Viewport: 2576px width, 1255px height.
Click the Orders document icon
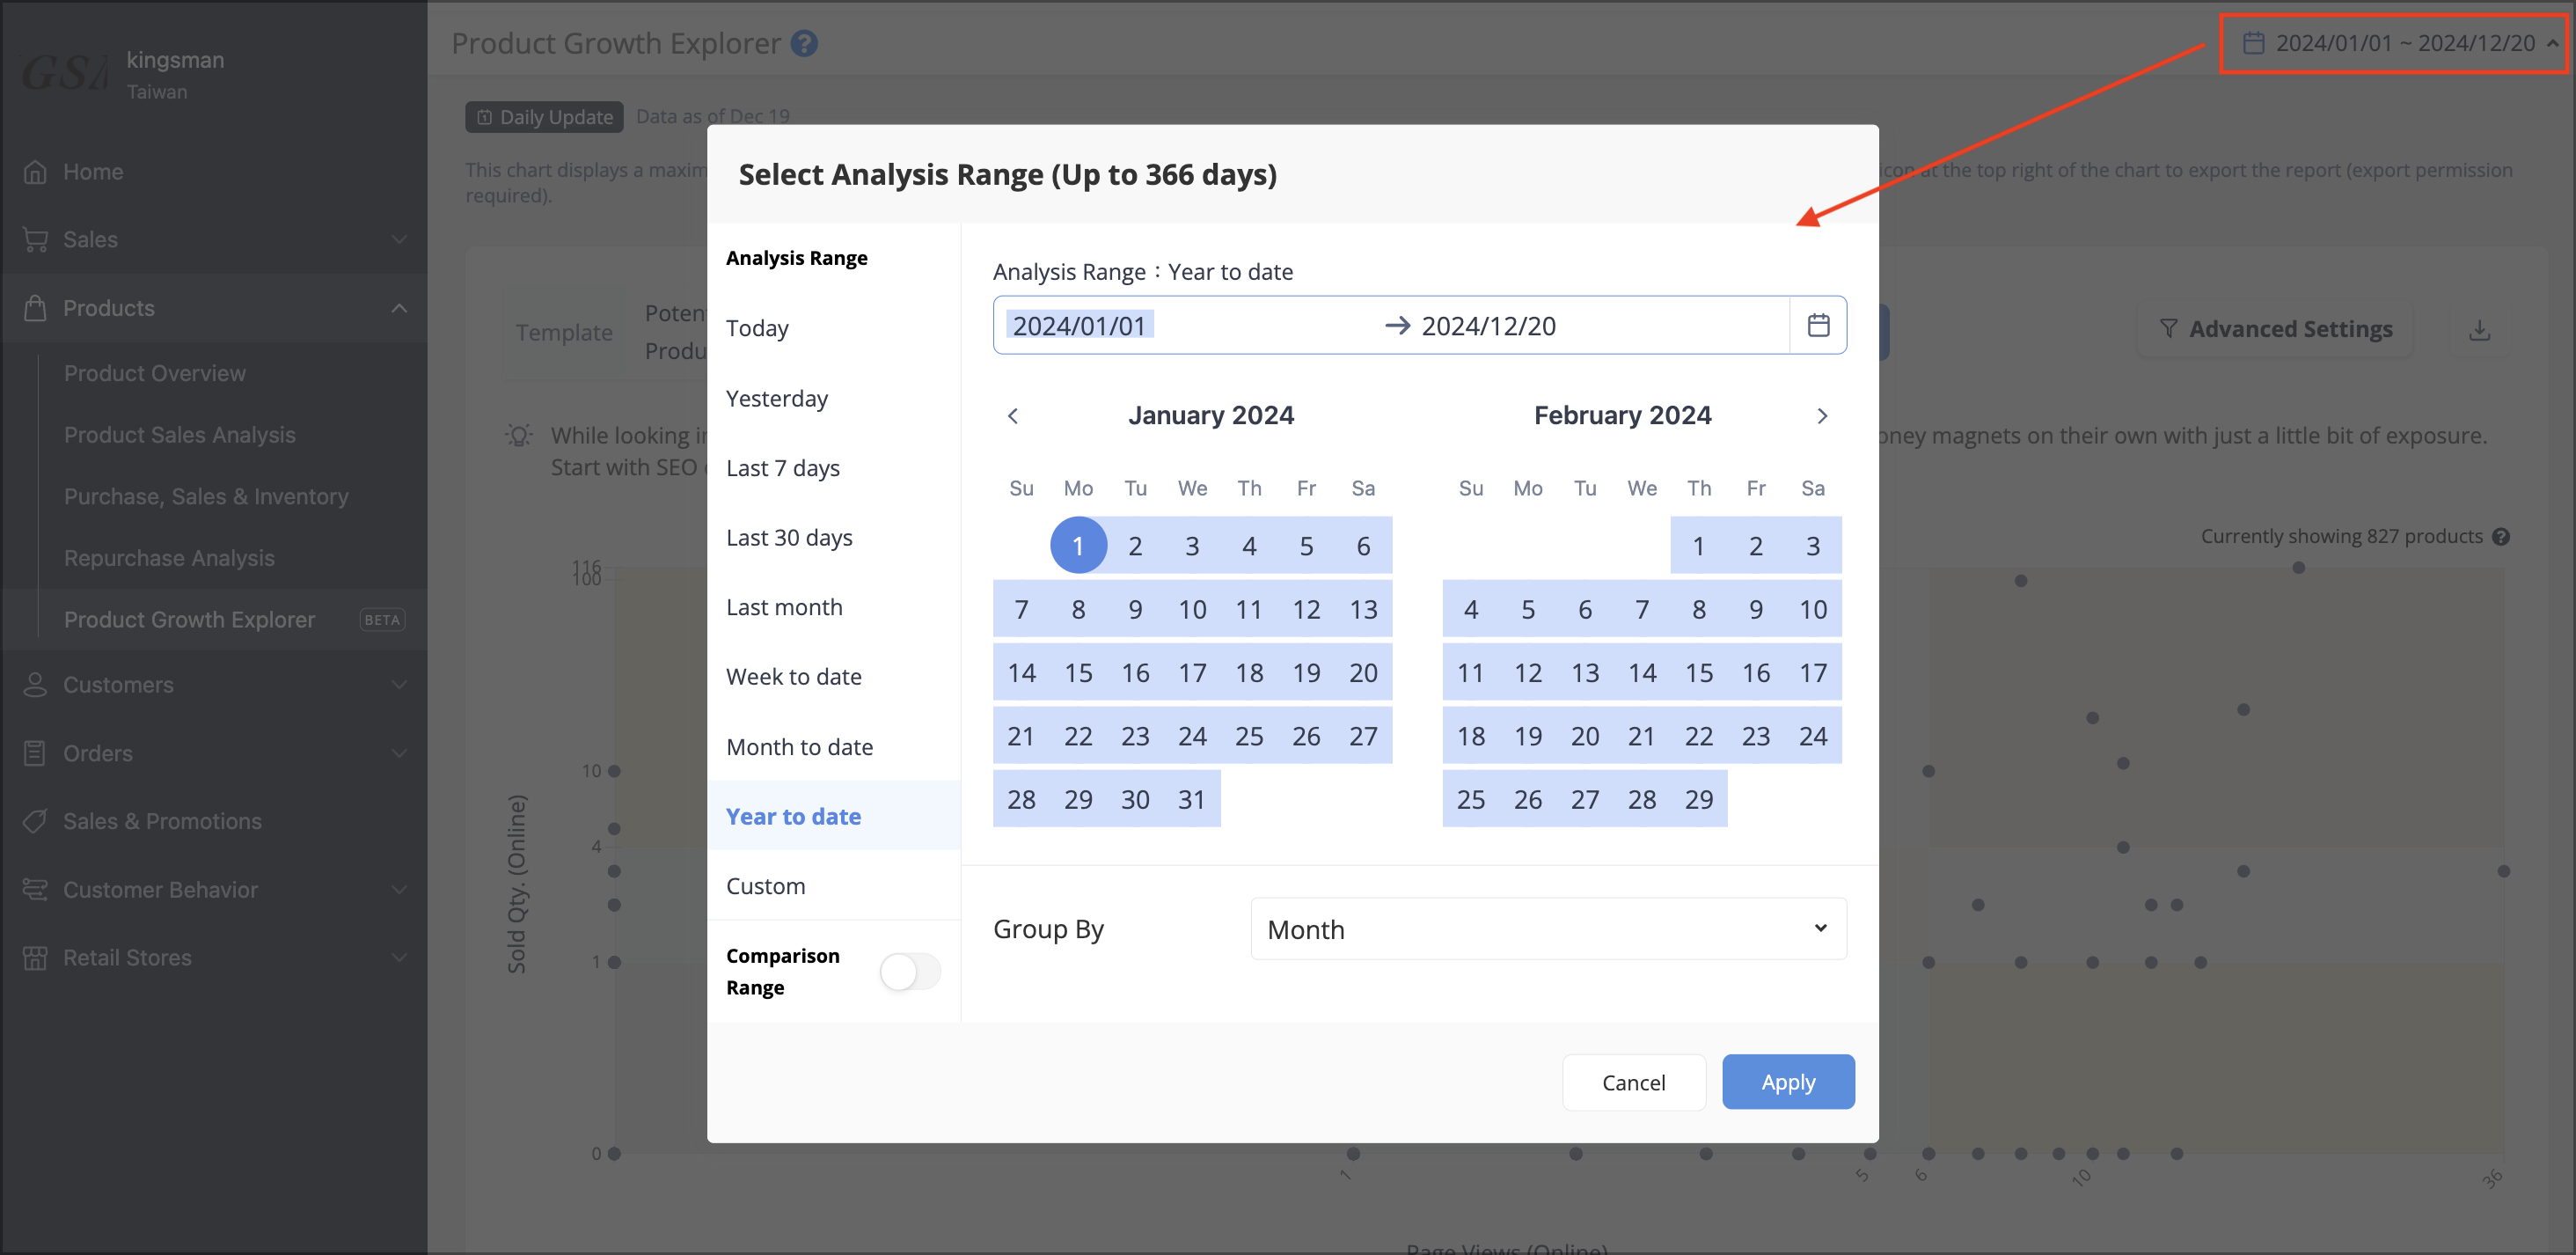[x=35, y=753]
